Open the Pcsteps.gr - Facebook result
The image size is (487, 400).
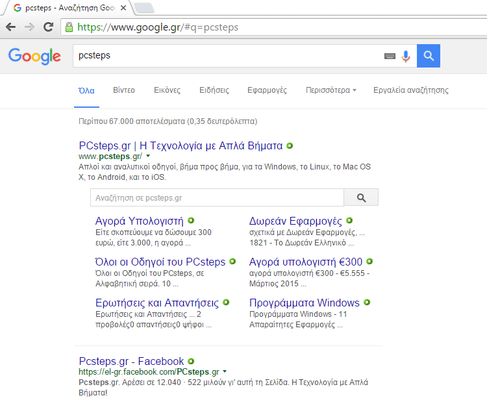point(131,361)
